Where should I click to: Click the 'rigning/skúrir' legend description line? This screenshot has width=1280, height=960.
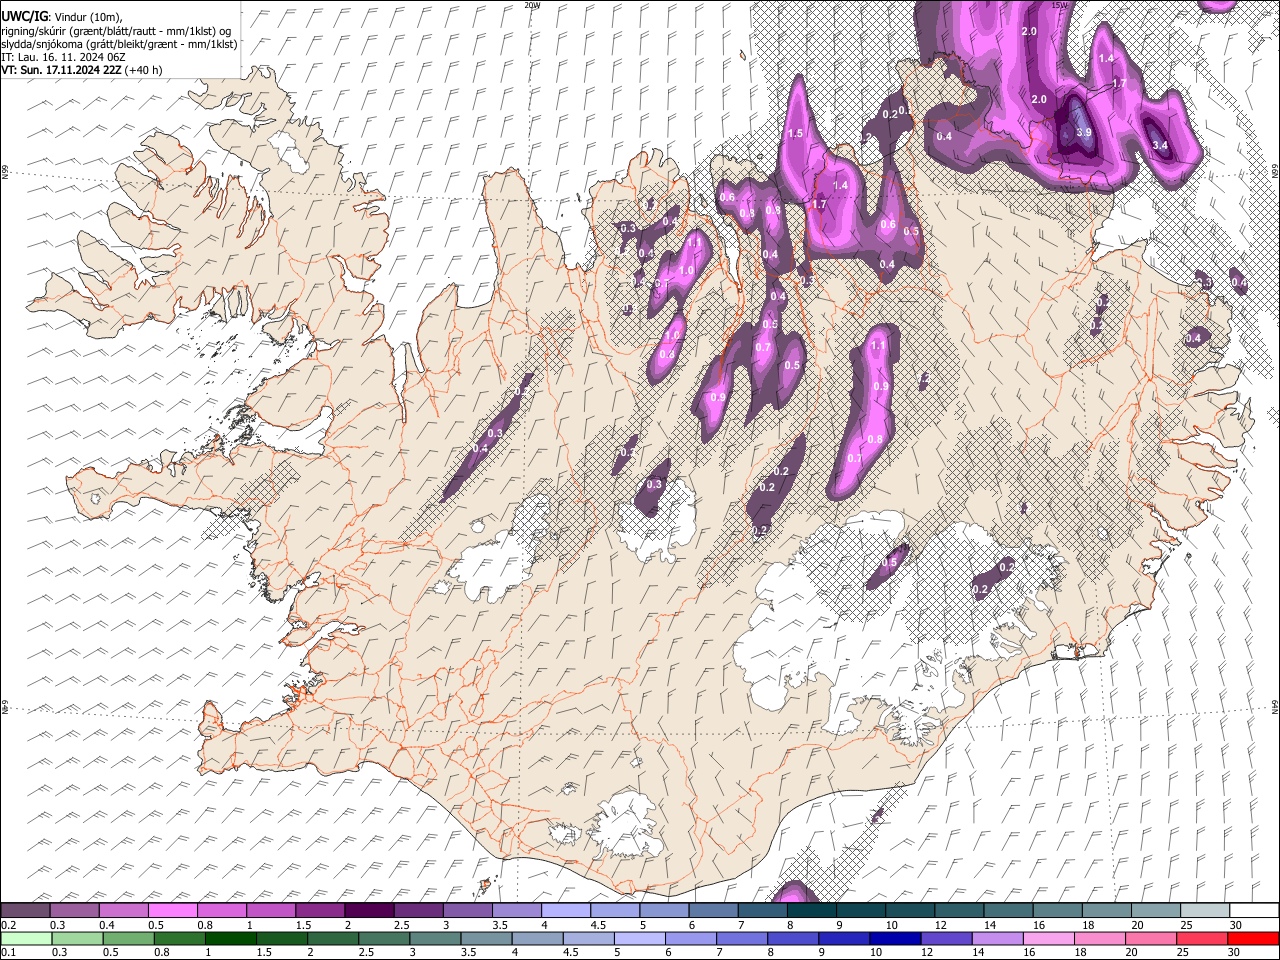pos(115,31)
